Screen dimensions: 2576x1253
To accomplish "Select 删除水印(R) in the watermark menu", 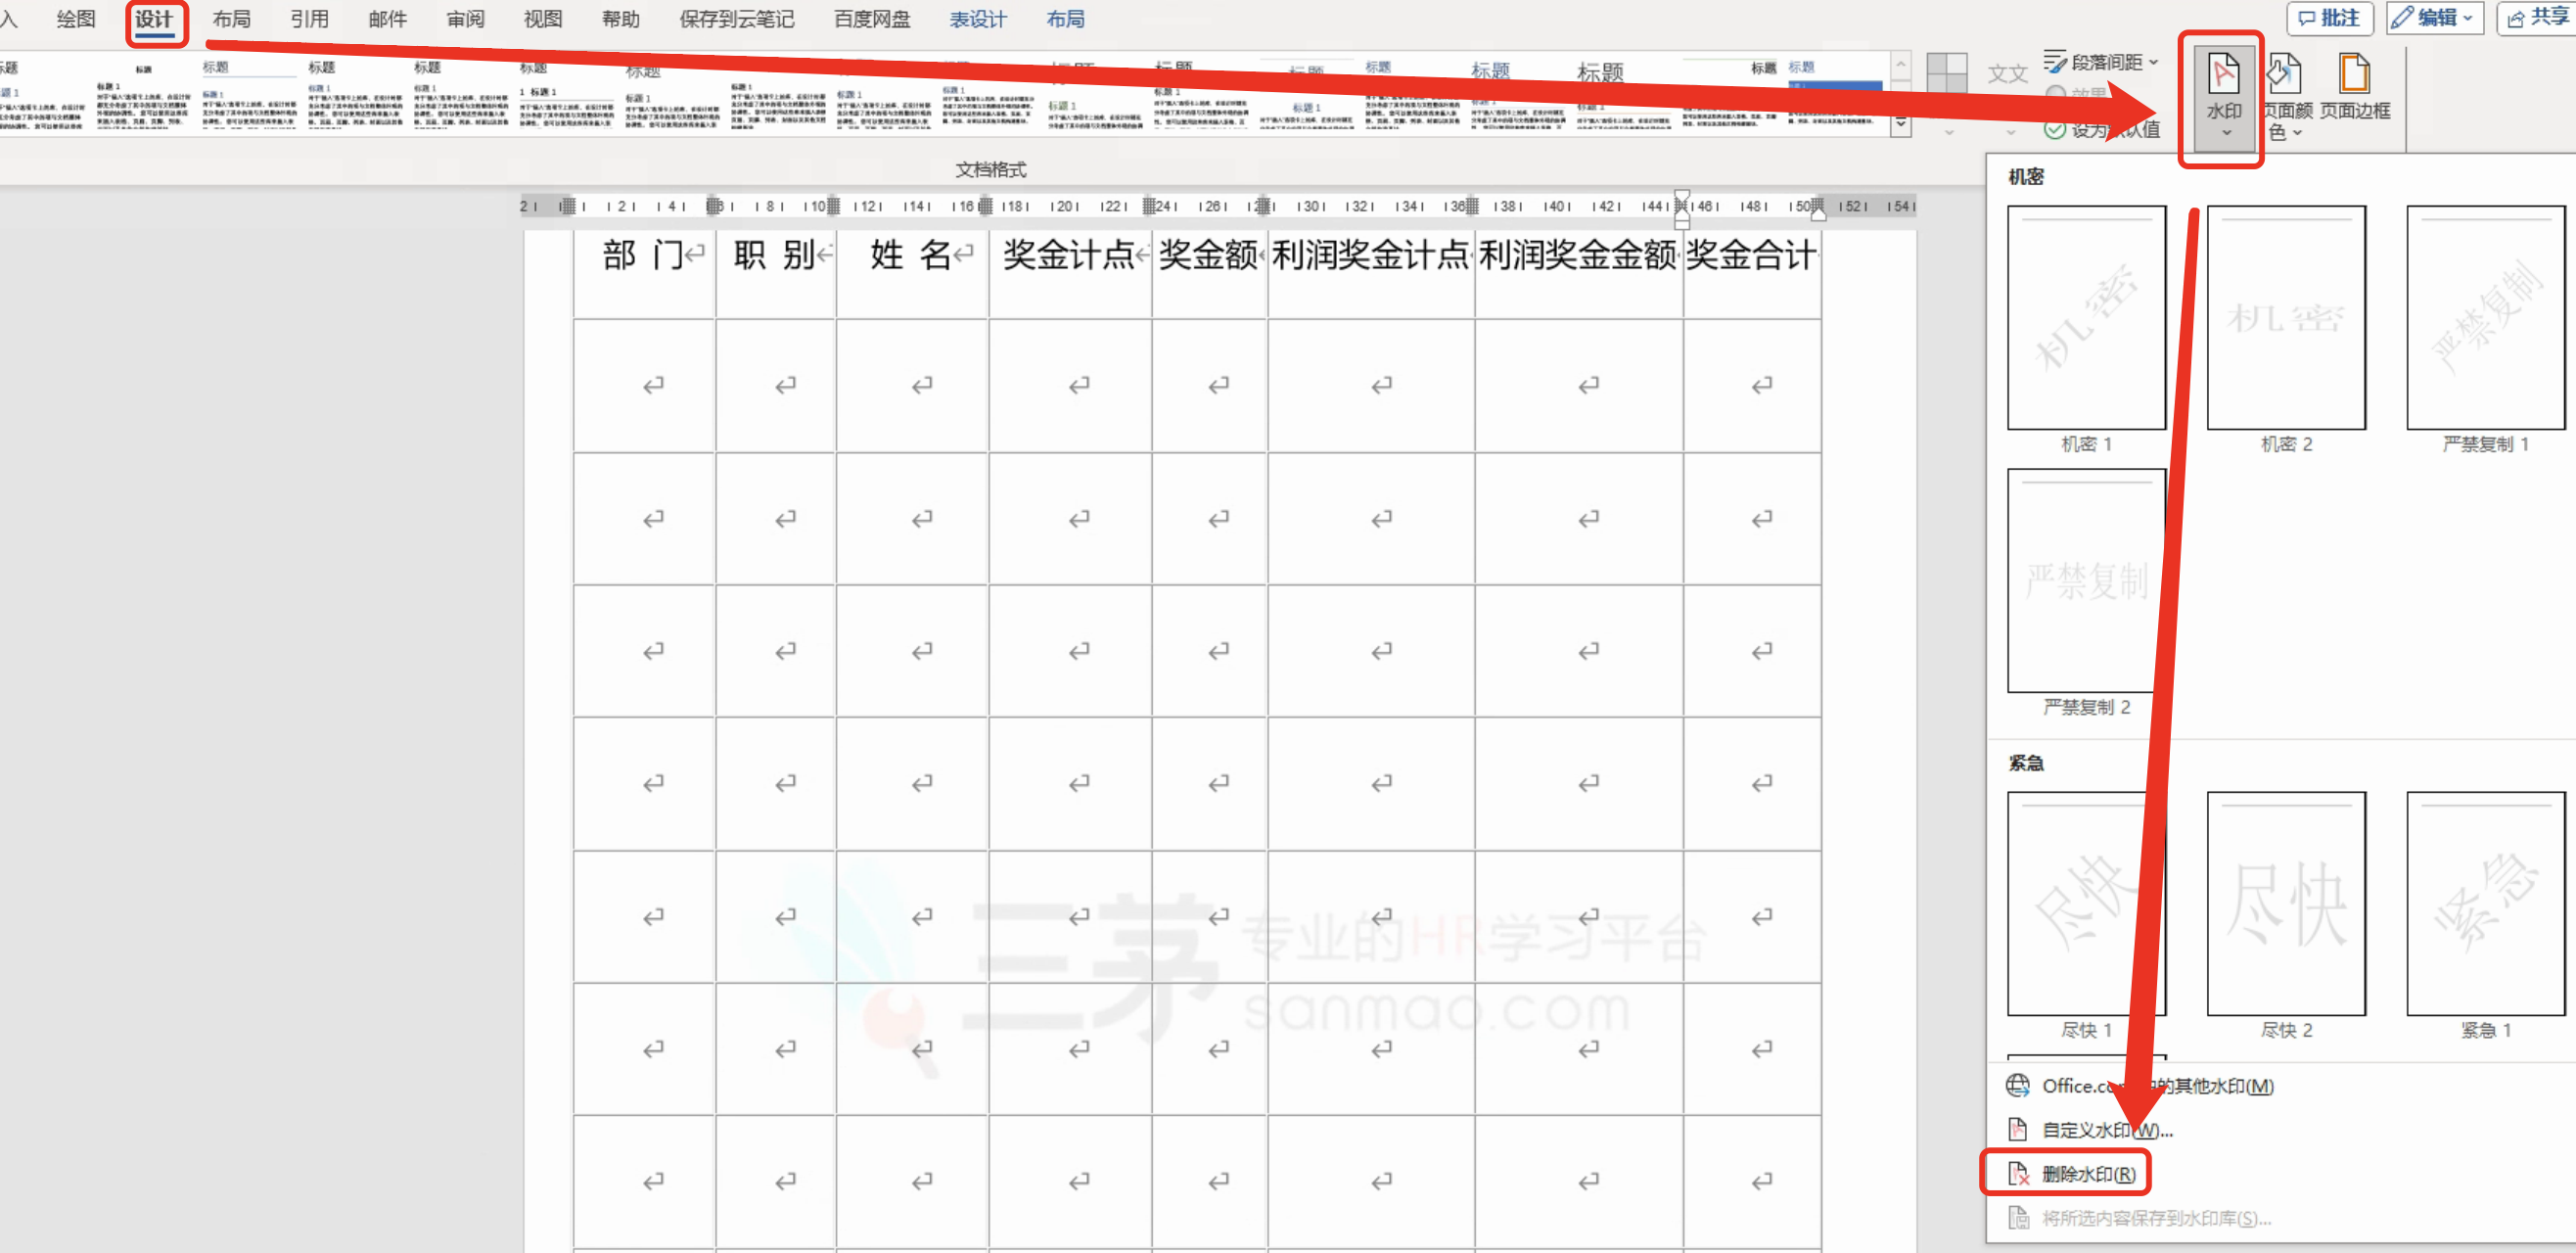I will [x=2090, y=1172].
